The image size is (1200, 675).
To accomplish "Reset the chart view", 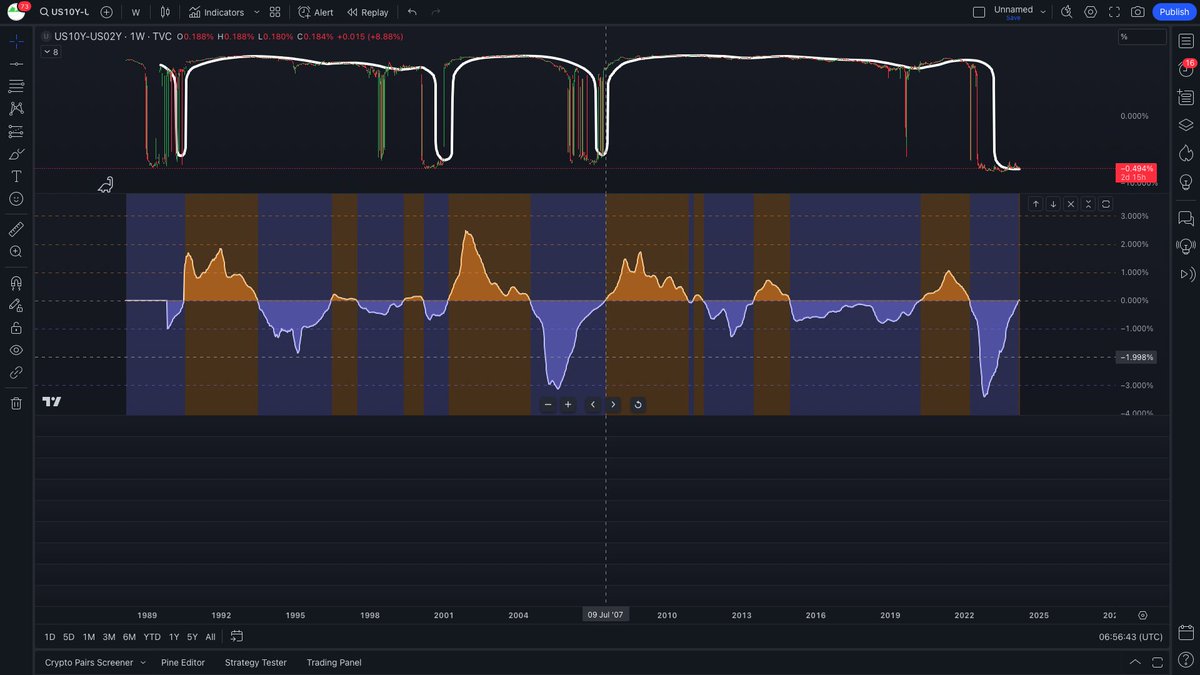I will [638, 405].
